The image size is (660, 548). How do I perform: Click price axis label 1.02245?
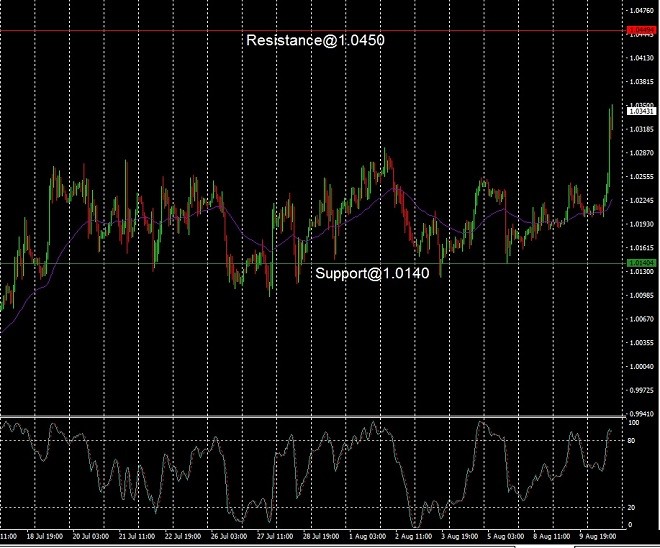[x=642, y=200]
